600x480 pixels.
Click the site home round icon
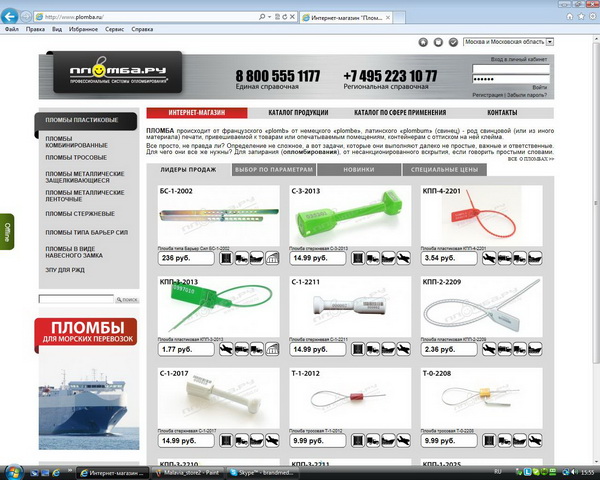pyautogui.click(x=423, y=42)
